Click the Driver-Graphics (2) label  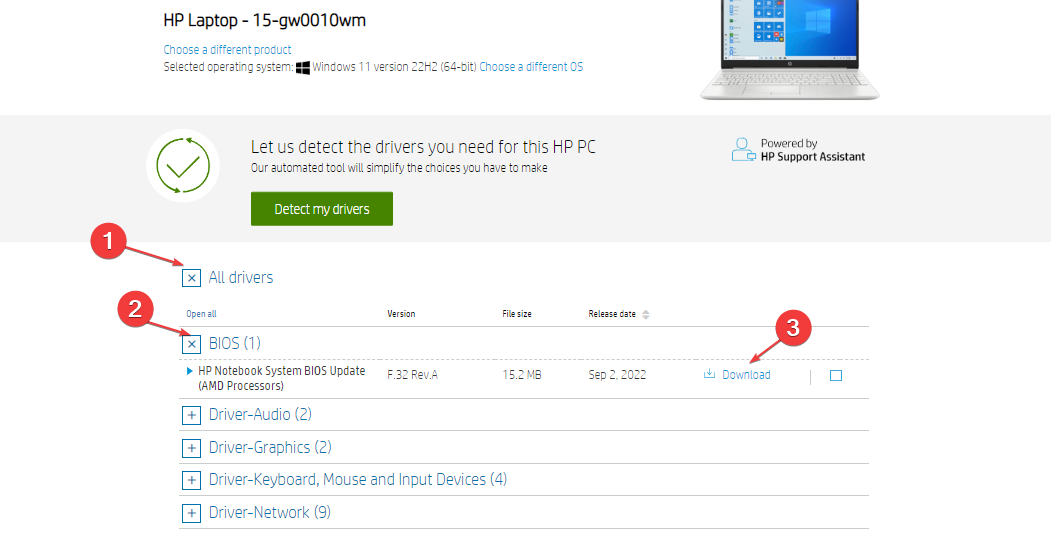[270, 447]
